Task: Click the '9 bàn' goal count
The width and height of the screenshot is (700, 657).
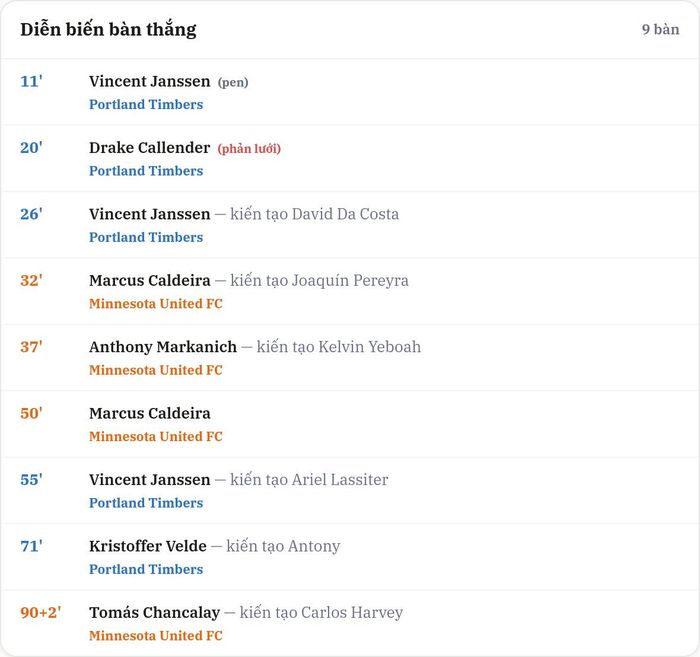Action: point(661,29)
